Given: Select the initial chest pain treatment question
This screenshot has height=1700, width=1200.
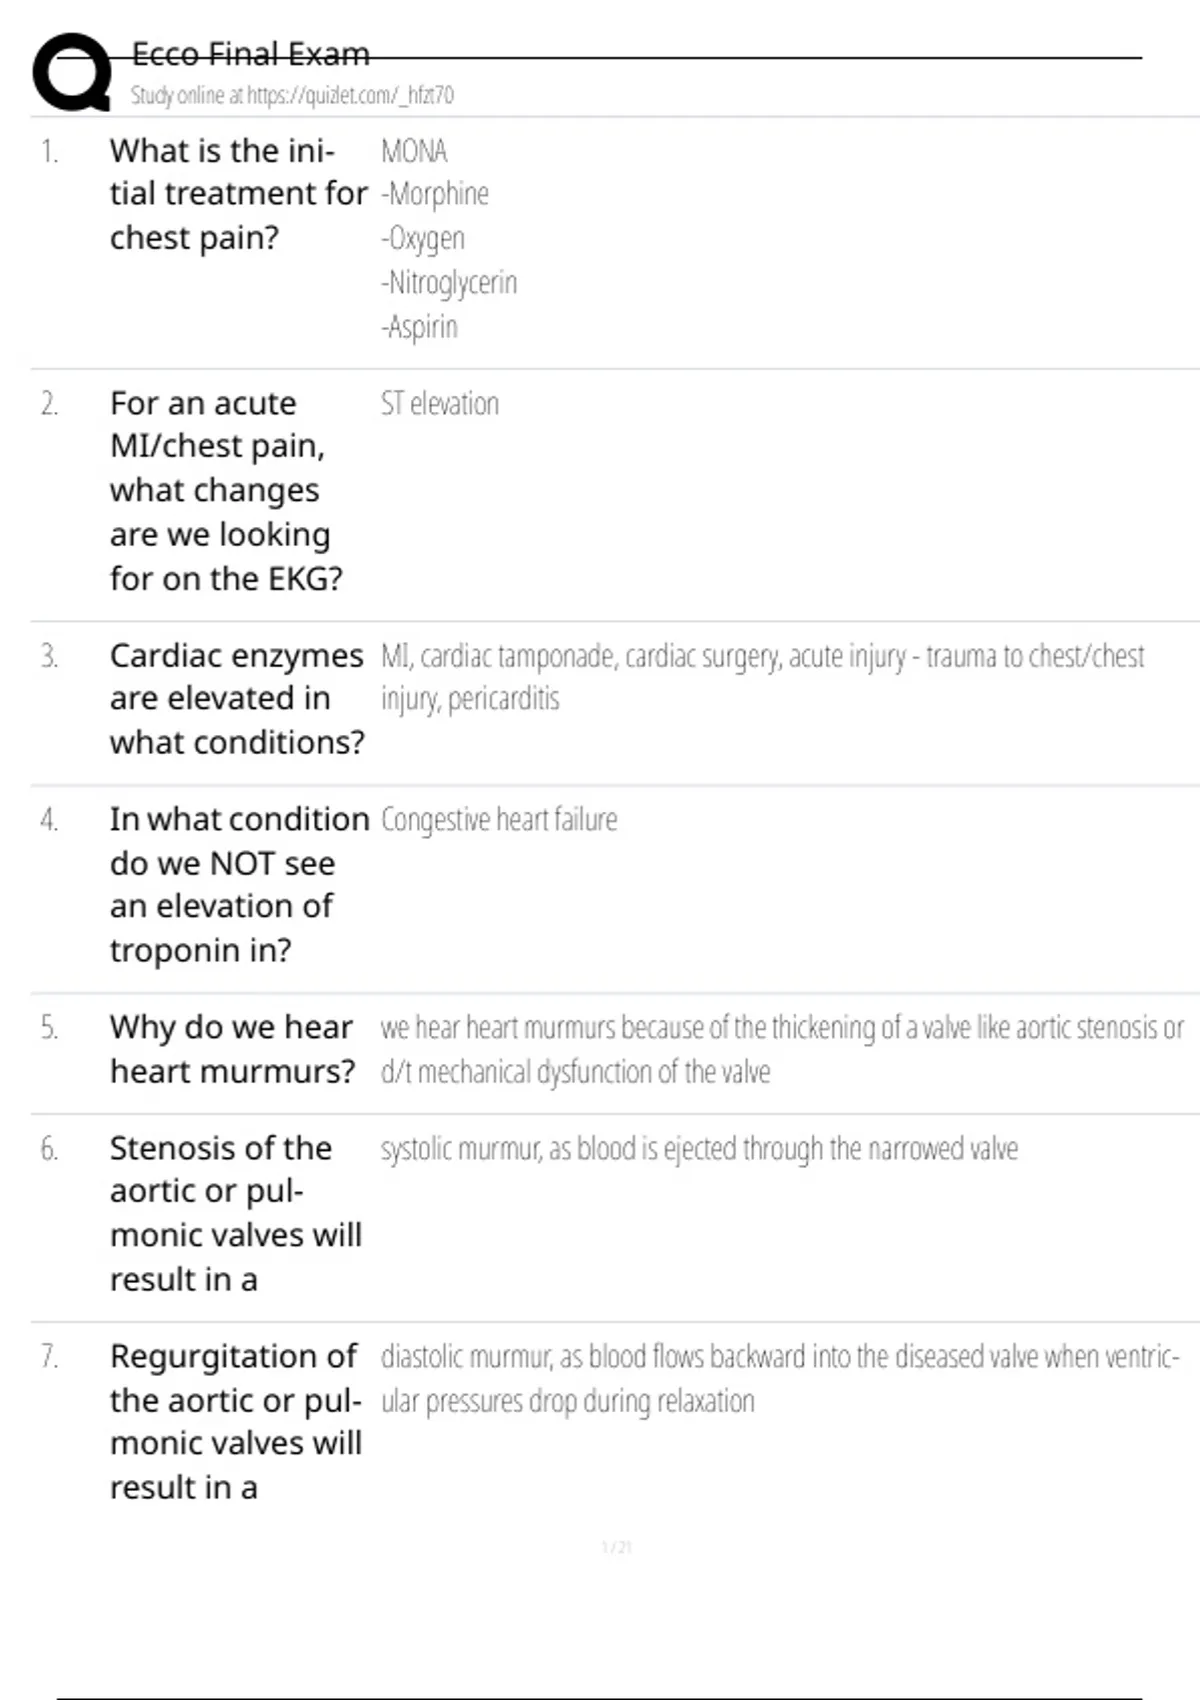Looking at the screenshot, I should click(x=238, y=194).
